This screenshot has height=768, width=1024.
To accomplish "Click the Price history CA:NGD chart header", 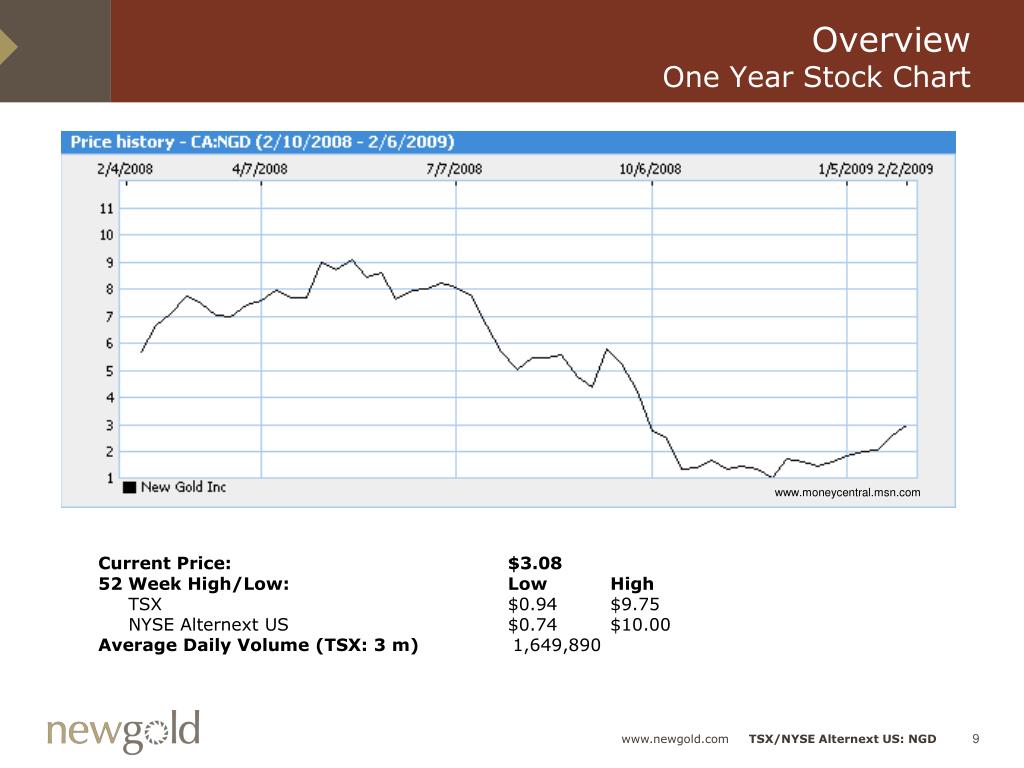I will click(x=262, y=142).
